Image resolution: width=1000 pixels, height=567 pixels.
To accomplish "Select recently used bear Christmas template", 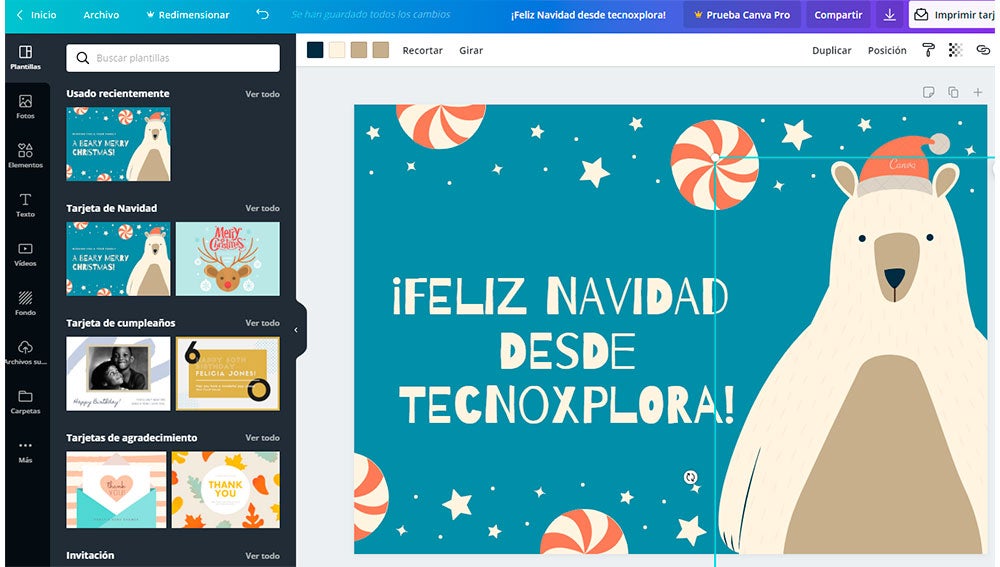I will click(x=118, y=144).
